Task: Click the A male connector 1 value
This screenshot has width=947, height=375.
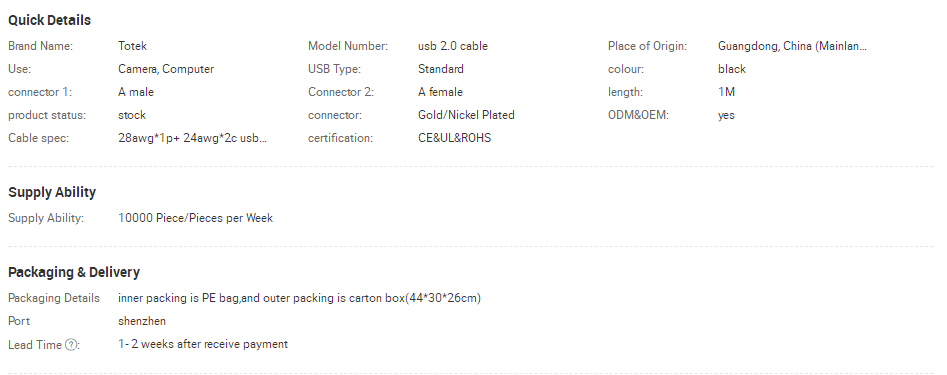Action: [136, 92]
